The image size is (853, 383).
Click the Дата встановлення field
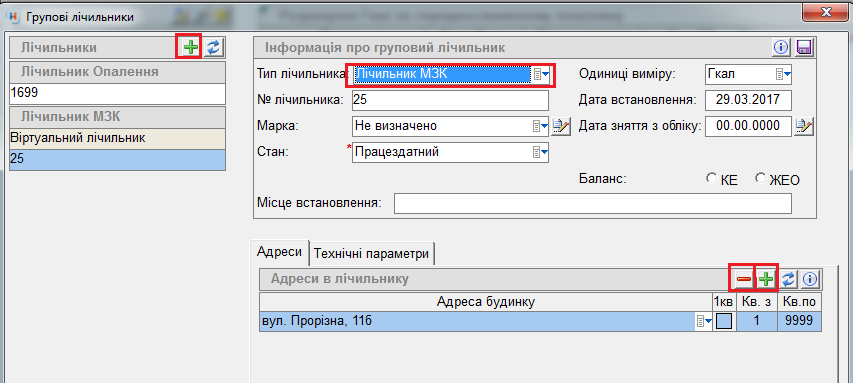tap(748, 100)
